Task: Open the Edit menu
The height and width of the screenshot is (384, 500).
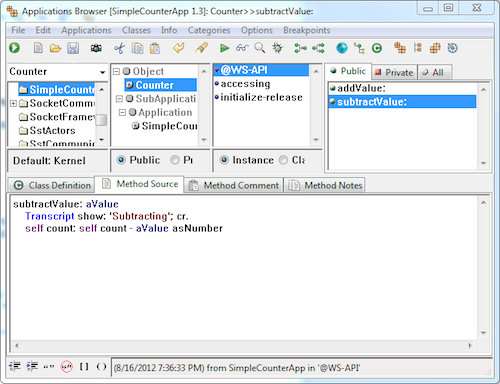Action: click(x=43, y=30)
